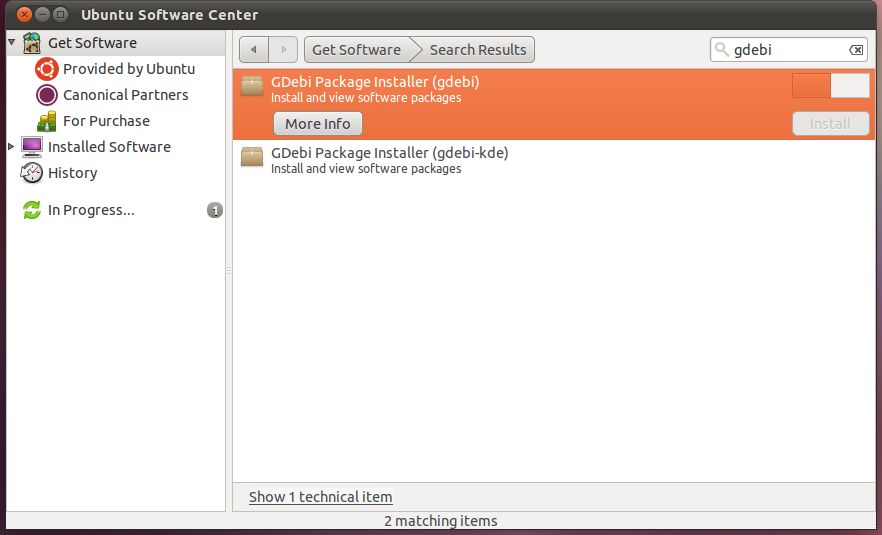This screenshot has height=535, width=882.
Task: Open More Info for the gdebi package
Action: [318, 124]
